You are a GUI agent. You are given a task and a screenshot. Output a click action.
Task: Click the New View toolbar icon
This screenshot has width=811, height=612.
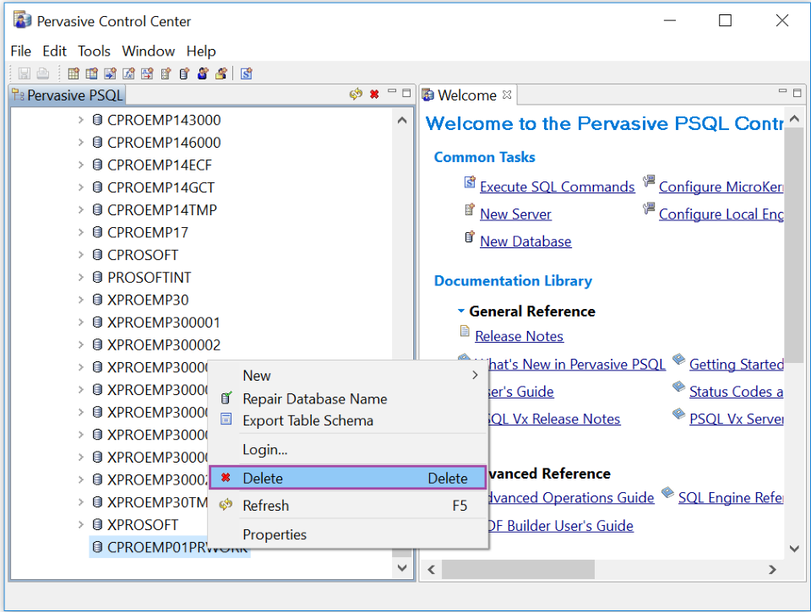[x=92, y=73]
